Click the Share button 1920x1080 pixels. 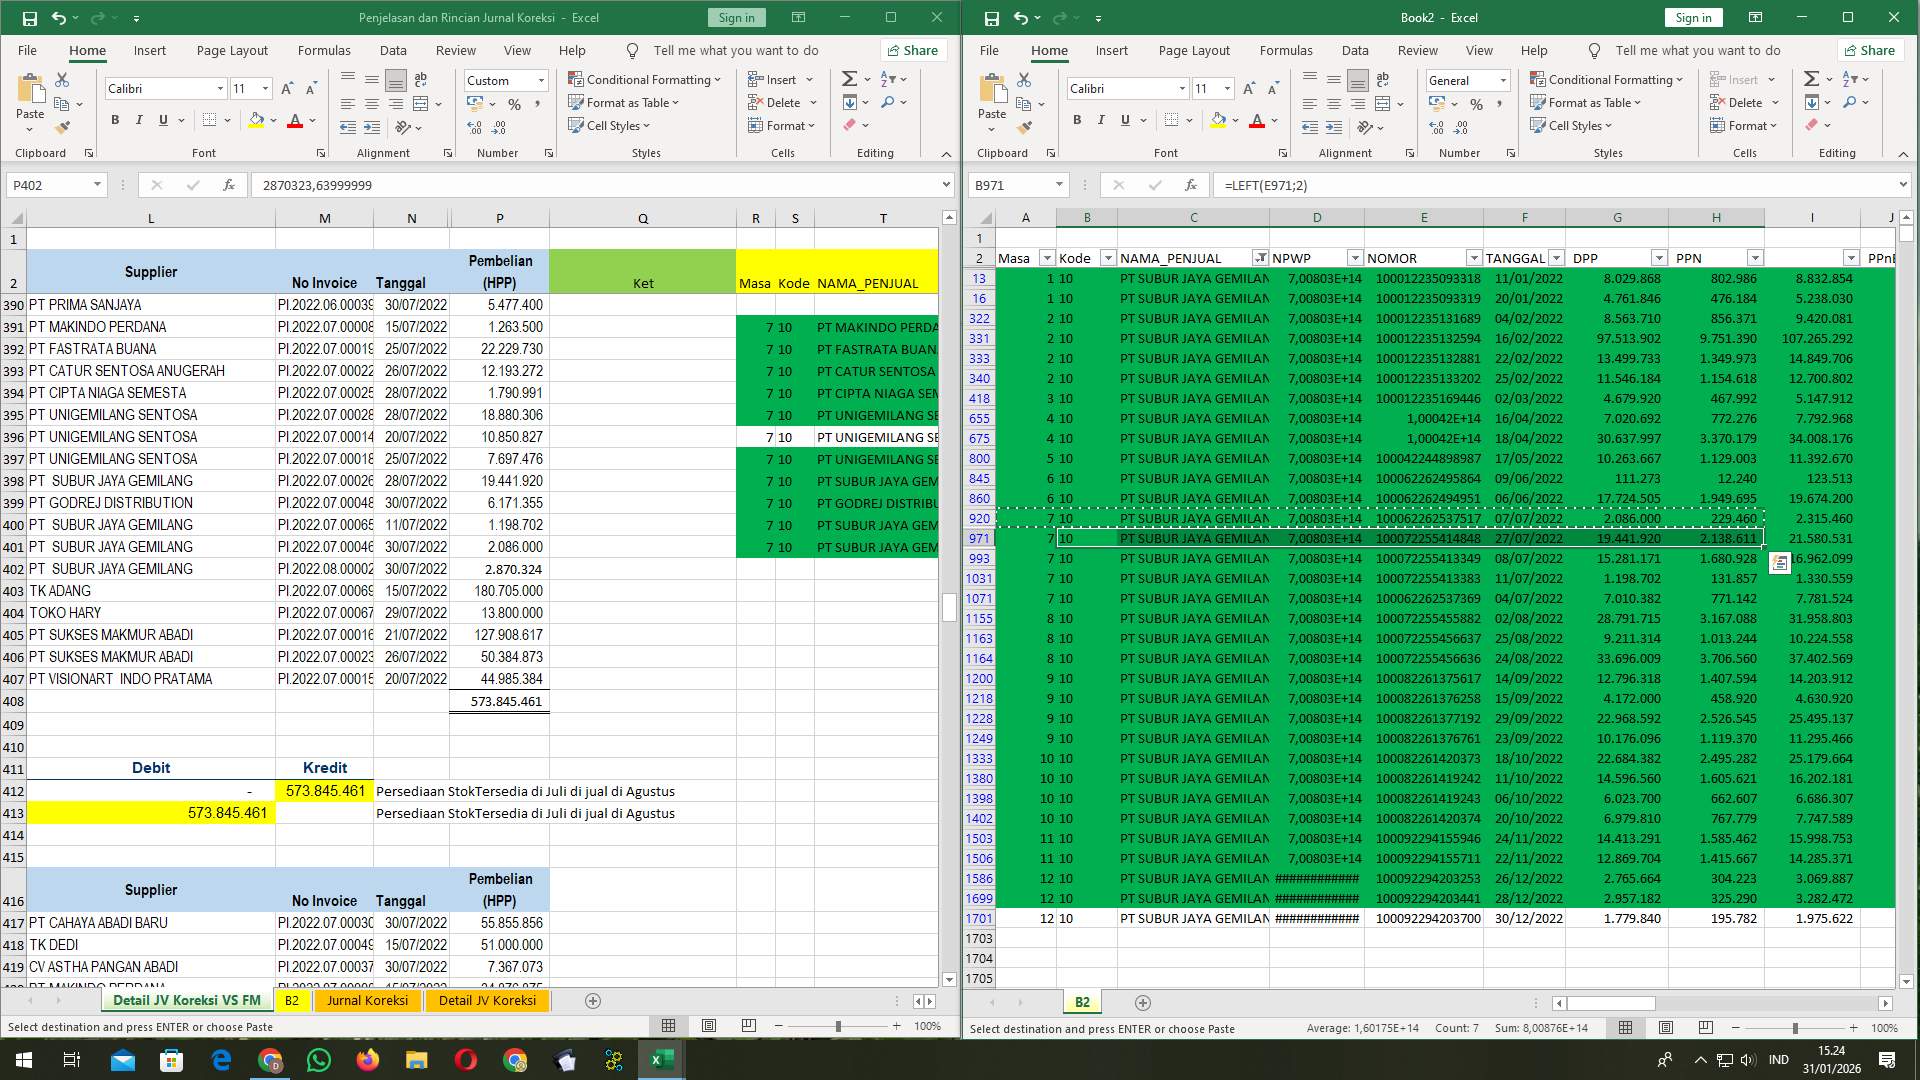tap(912, 50)
